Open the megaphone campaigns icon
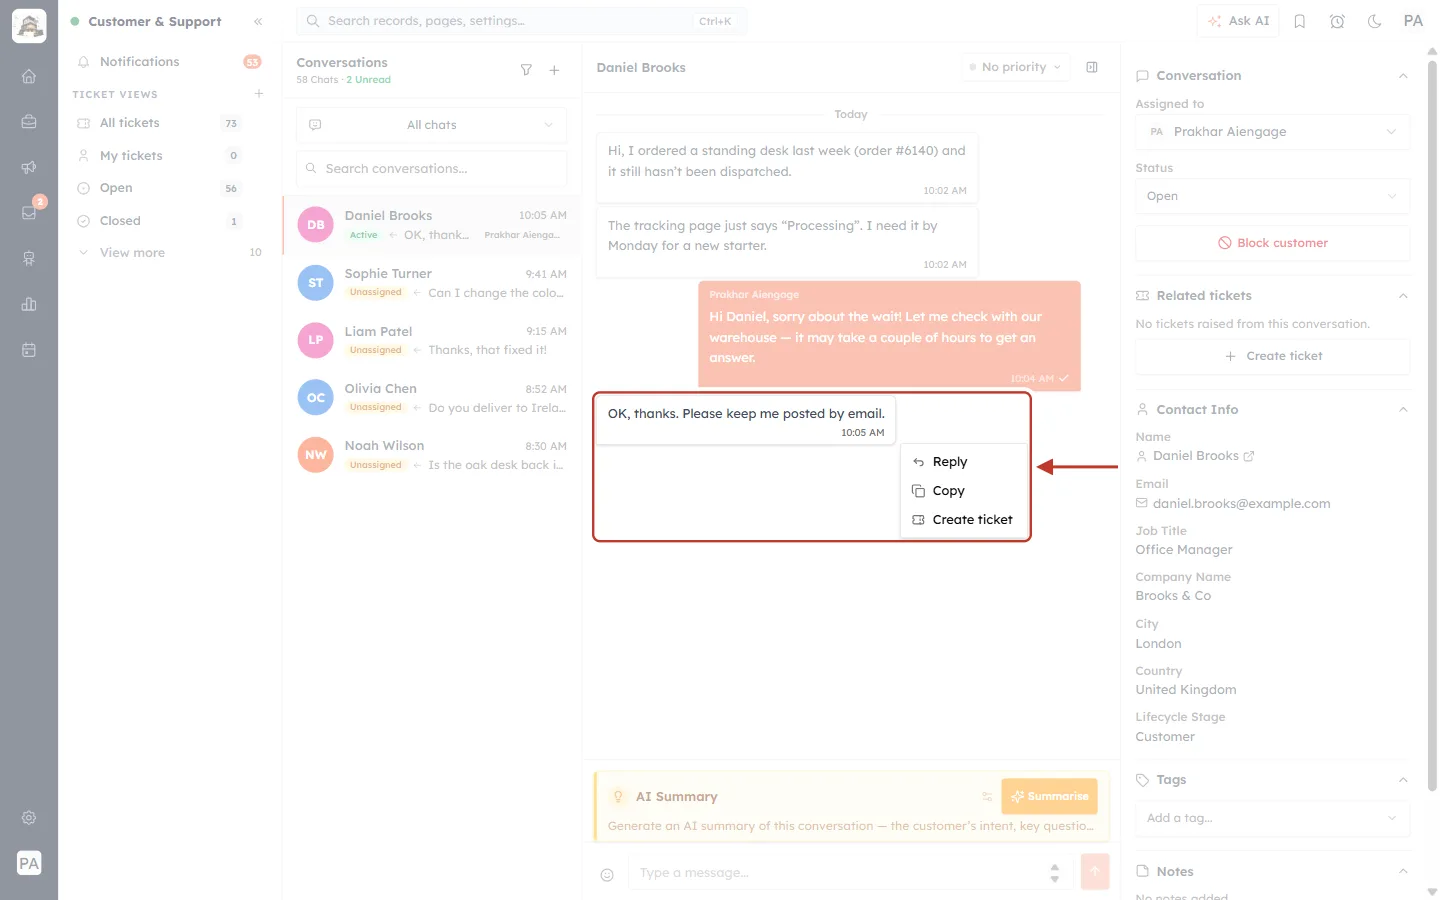 click(x=29, y=167)
